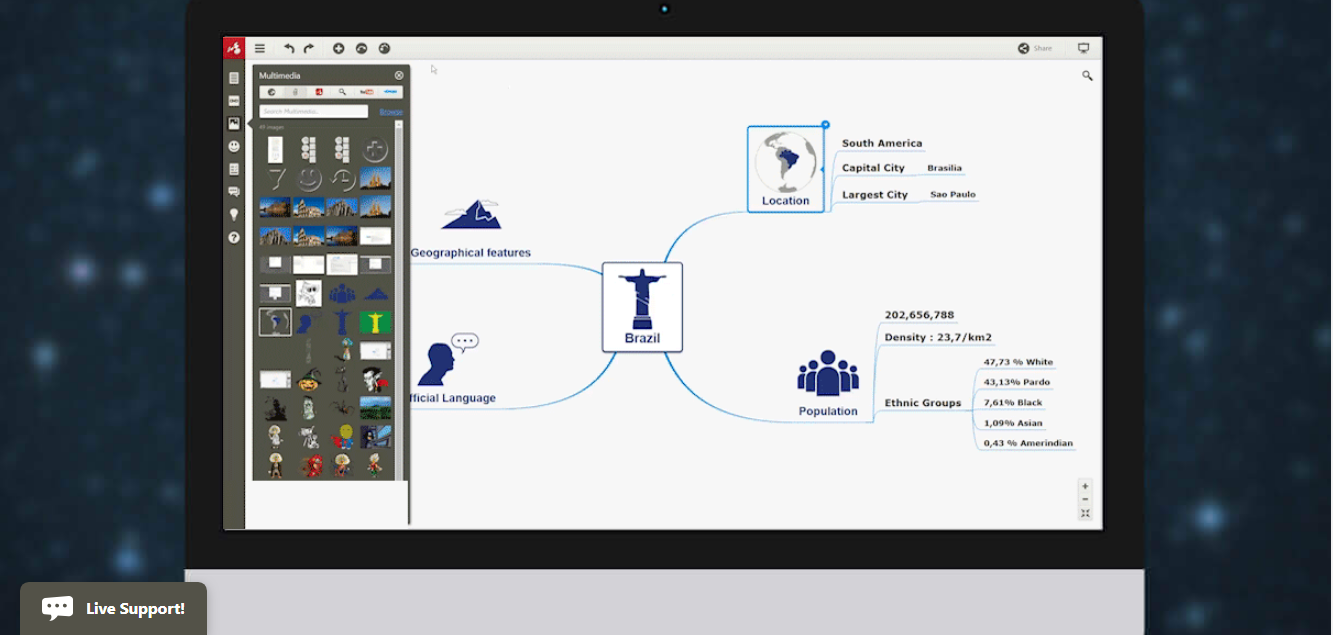This screenshot has width=1333, height=635.
Task: Open the Hyperlink sidebar panel
Action: tap(234, 101)
